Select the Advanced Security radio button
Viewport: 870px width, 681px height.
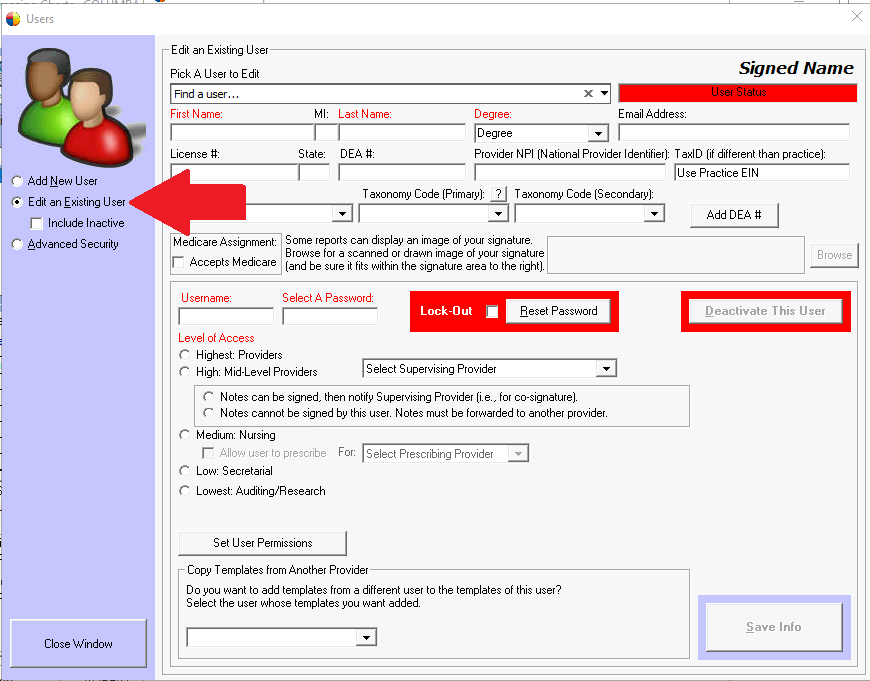click(x=17, y=244)
